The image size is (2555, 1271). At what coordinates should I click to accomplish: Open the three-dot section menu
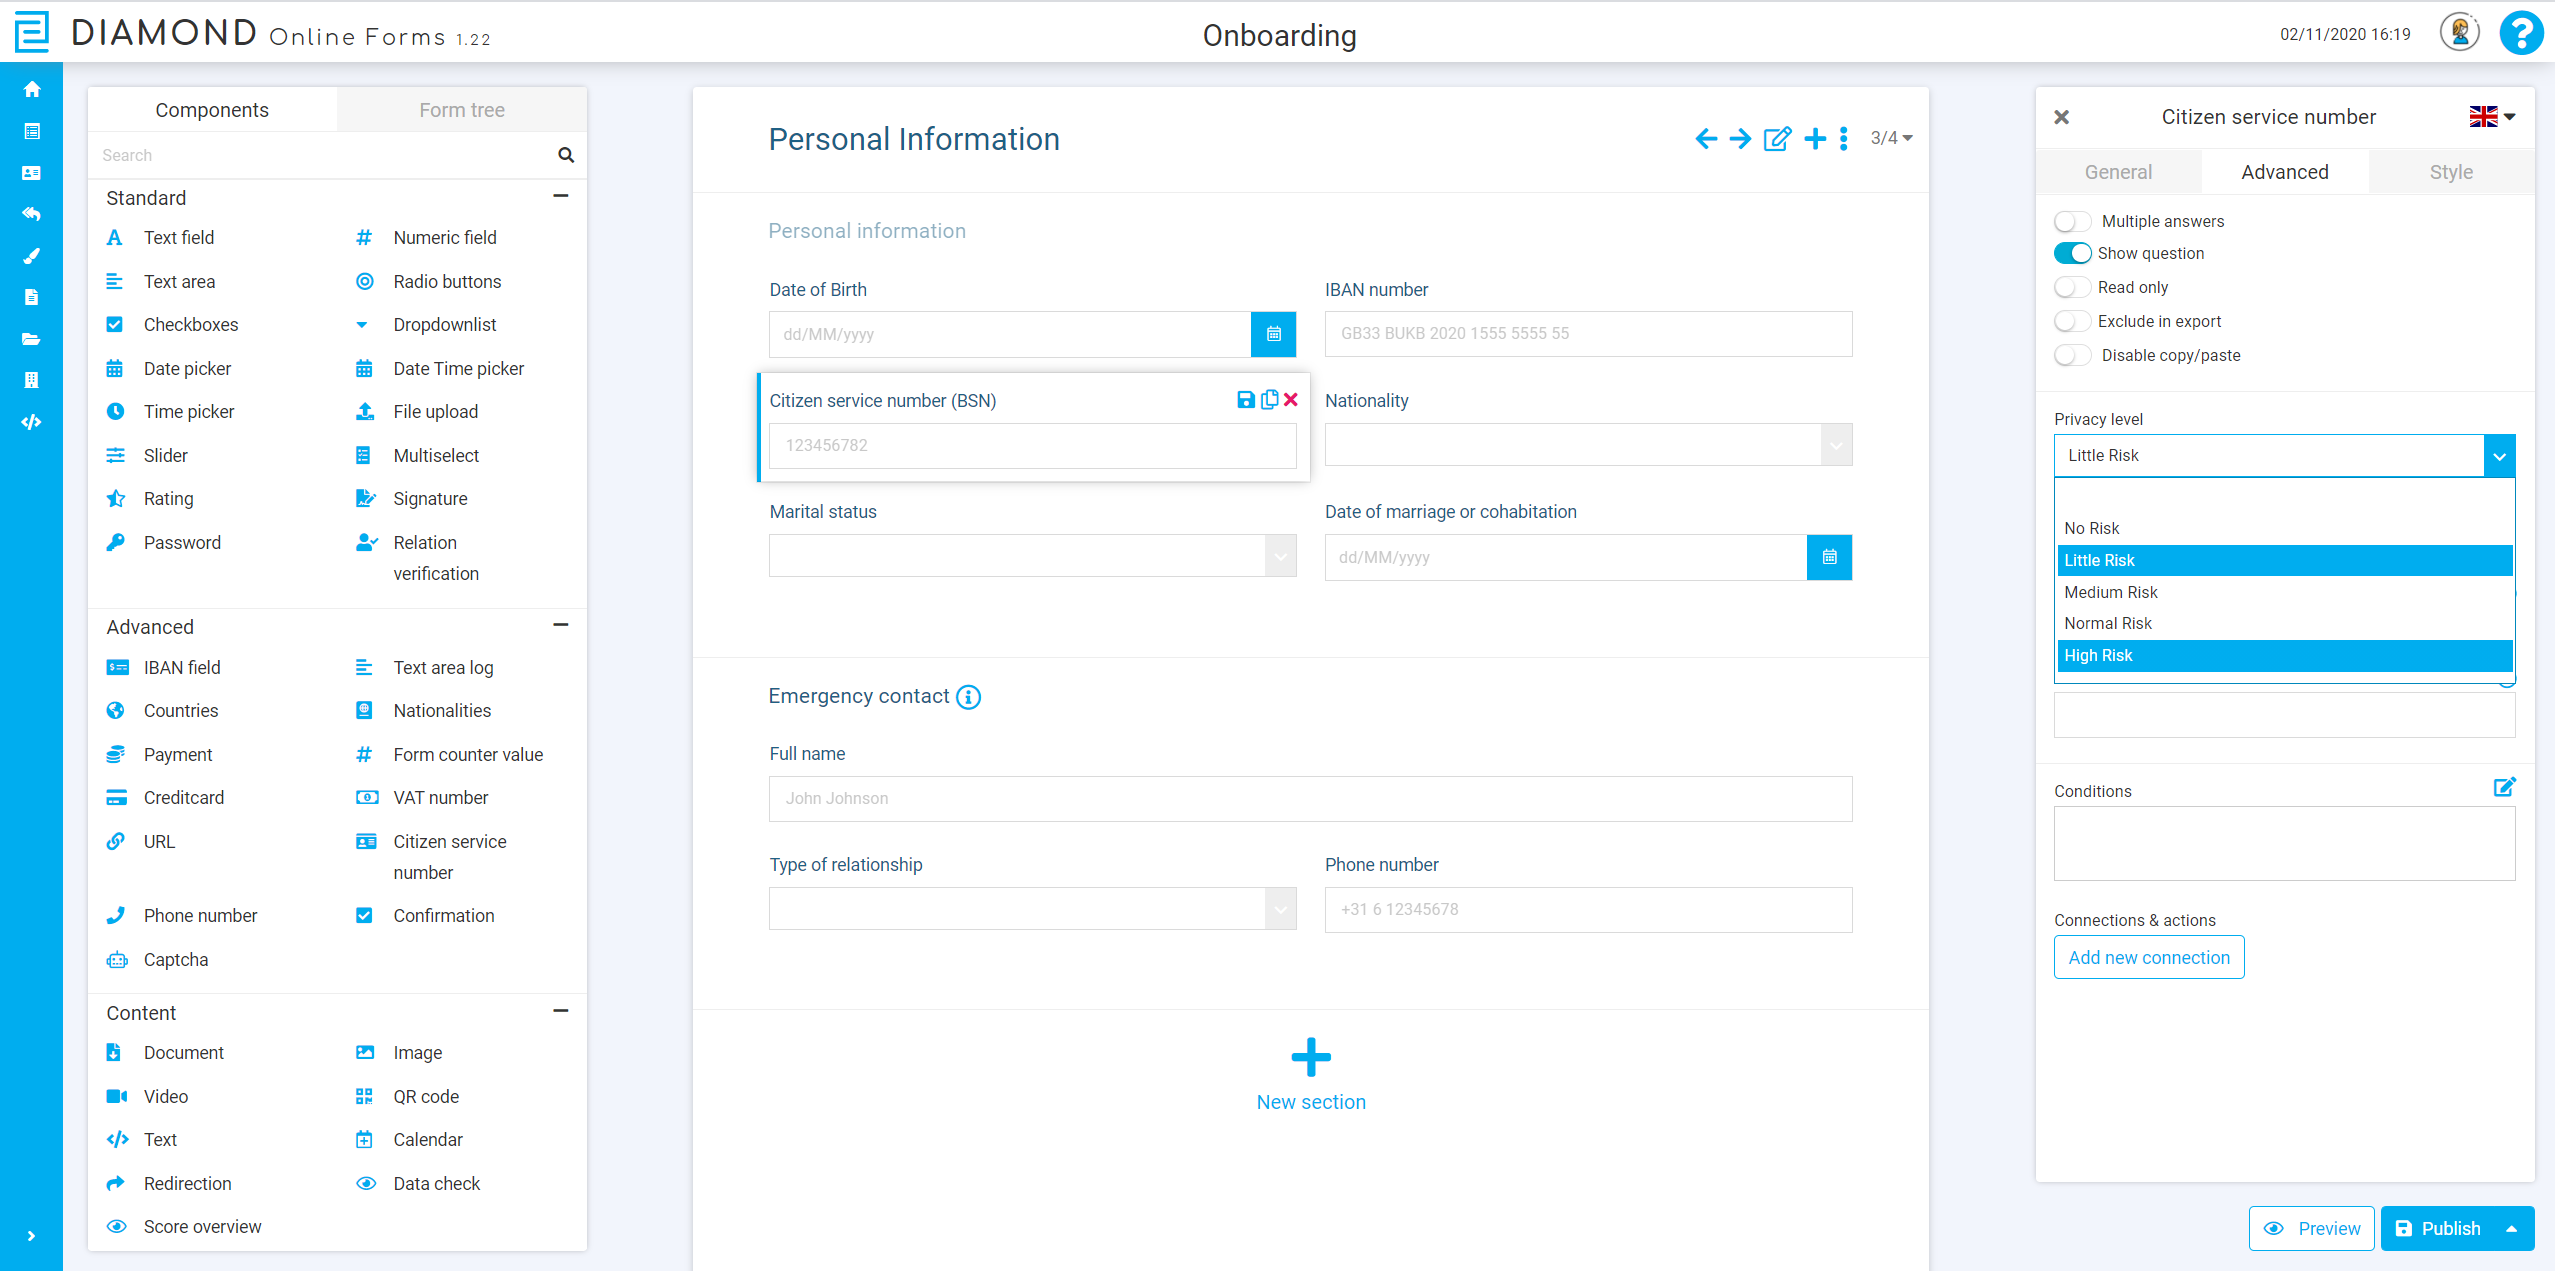pos(1844,139)
